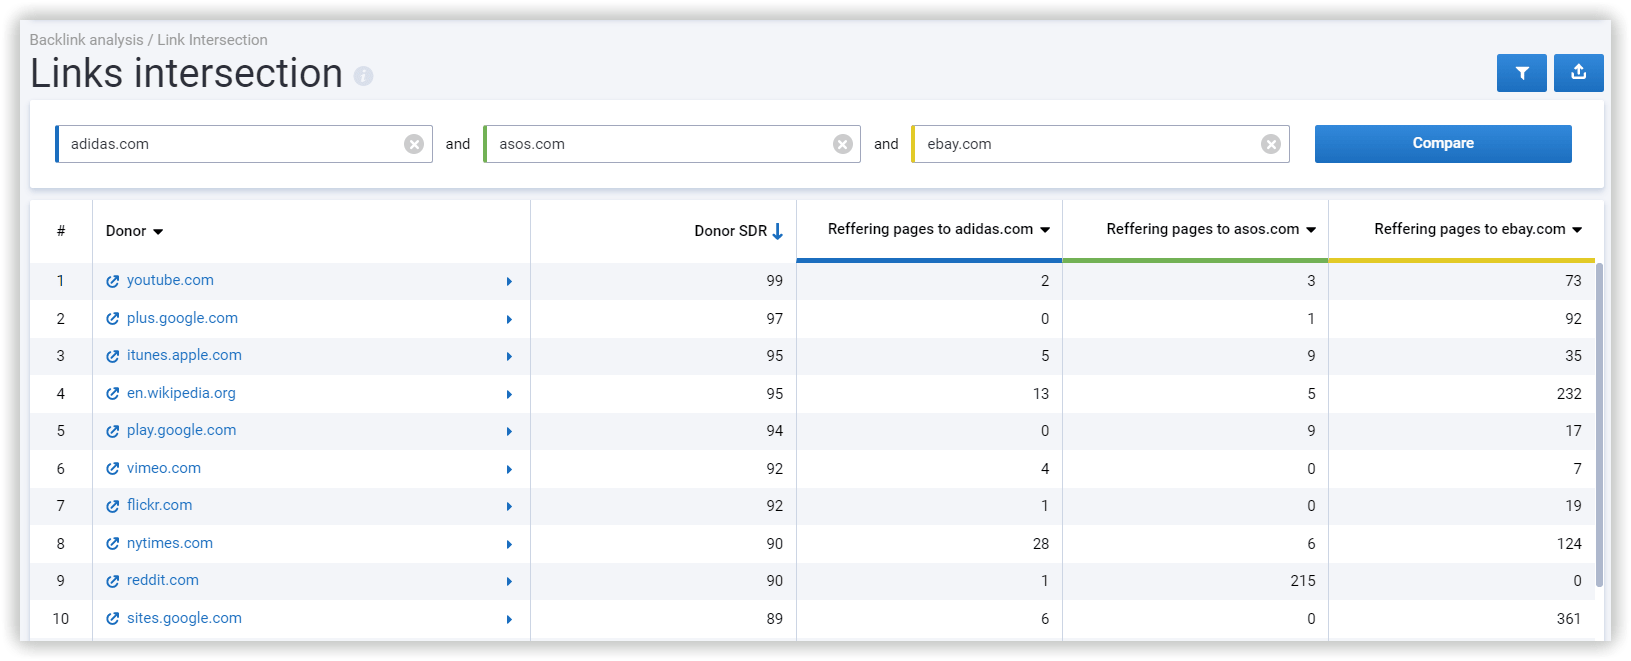Open the itunes.apple.com donor link

click(184, 355)
